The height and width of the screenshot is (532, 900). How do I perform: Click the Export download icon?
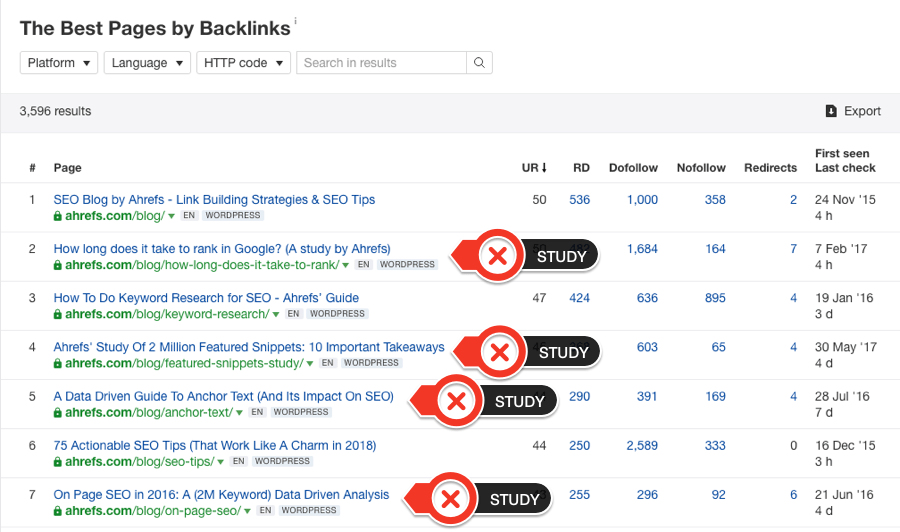click(831, 111)
